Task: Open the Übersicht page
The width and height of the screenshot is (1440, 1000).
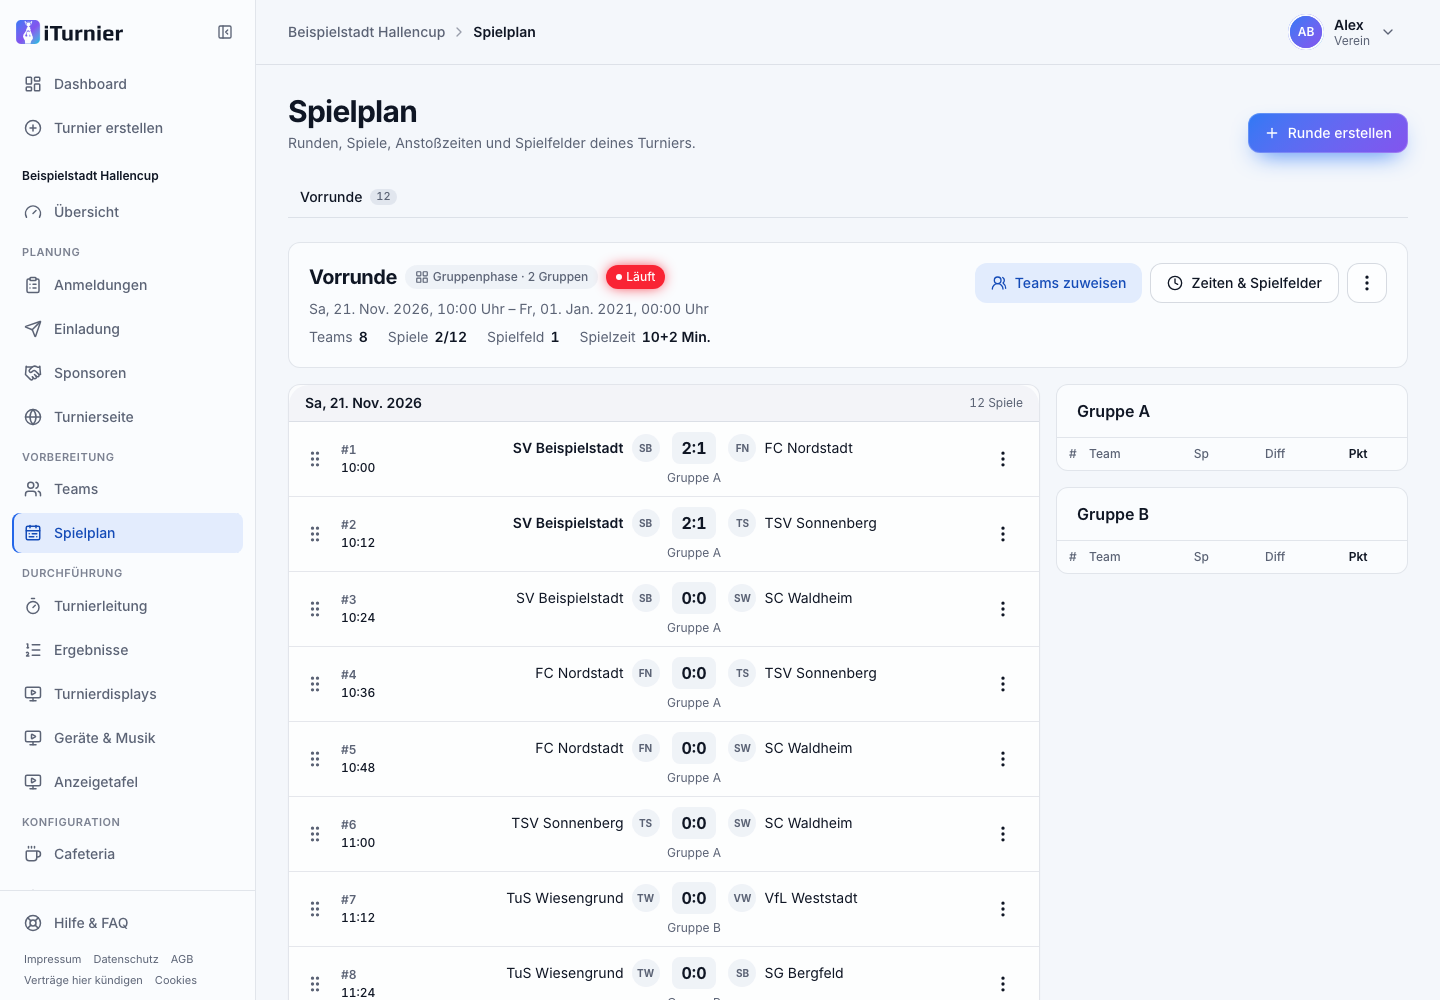Action: [x=128, y=212]
